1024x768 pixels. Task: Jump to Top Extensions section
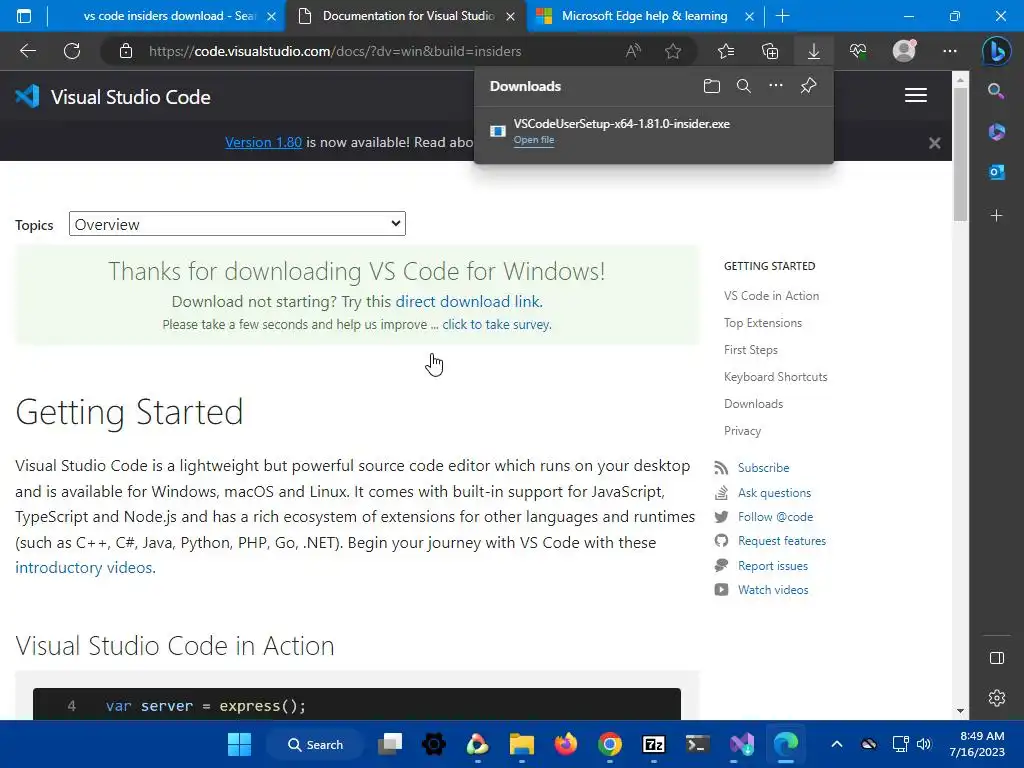(763, 323)
